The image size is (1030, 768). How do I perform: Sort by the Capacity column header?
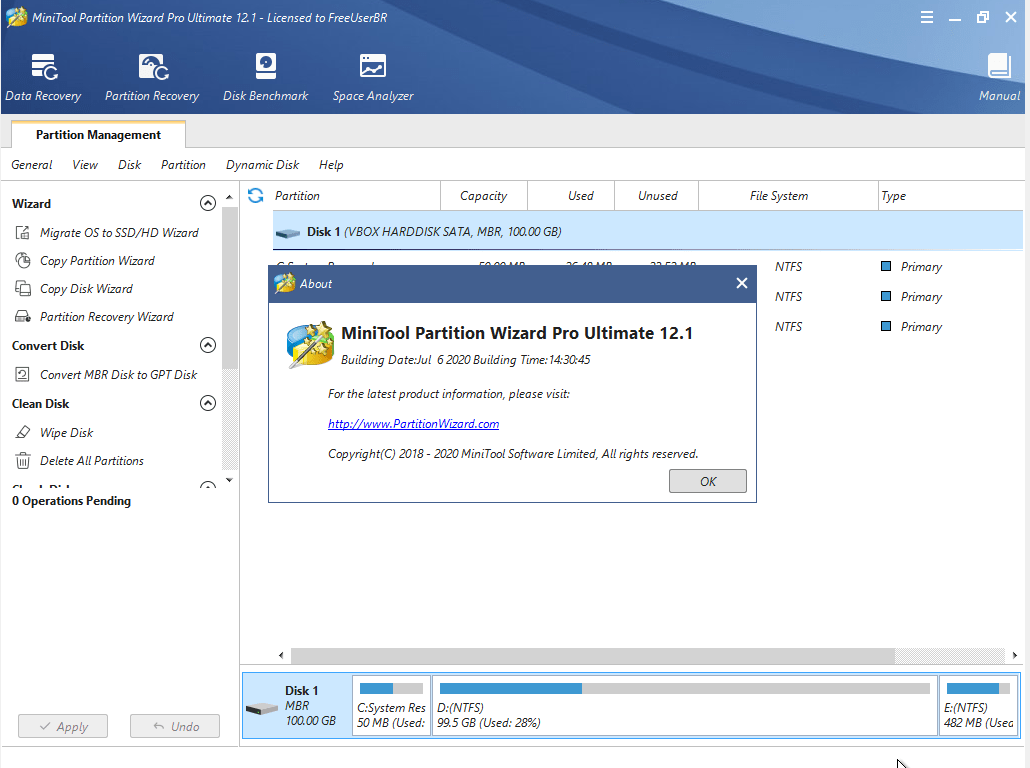pos(483,196)
